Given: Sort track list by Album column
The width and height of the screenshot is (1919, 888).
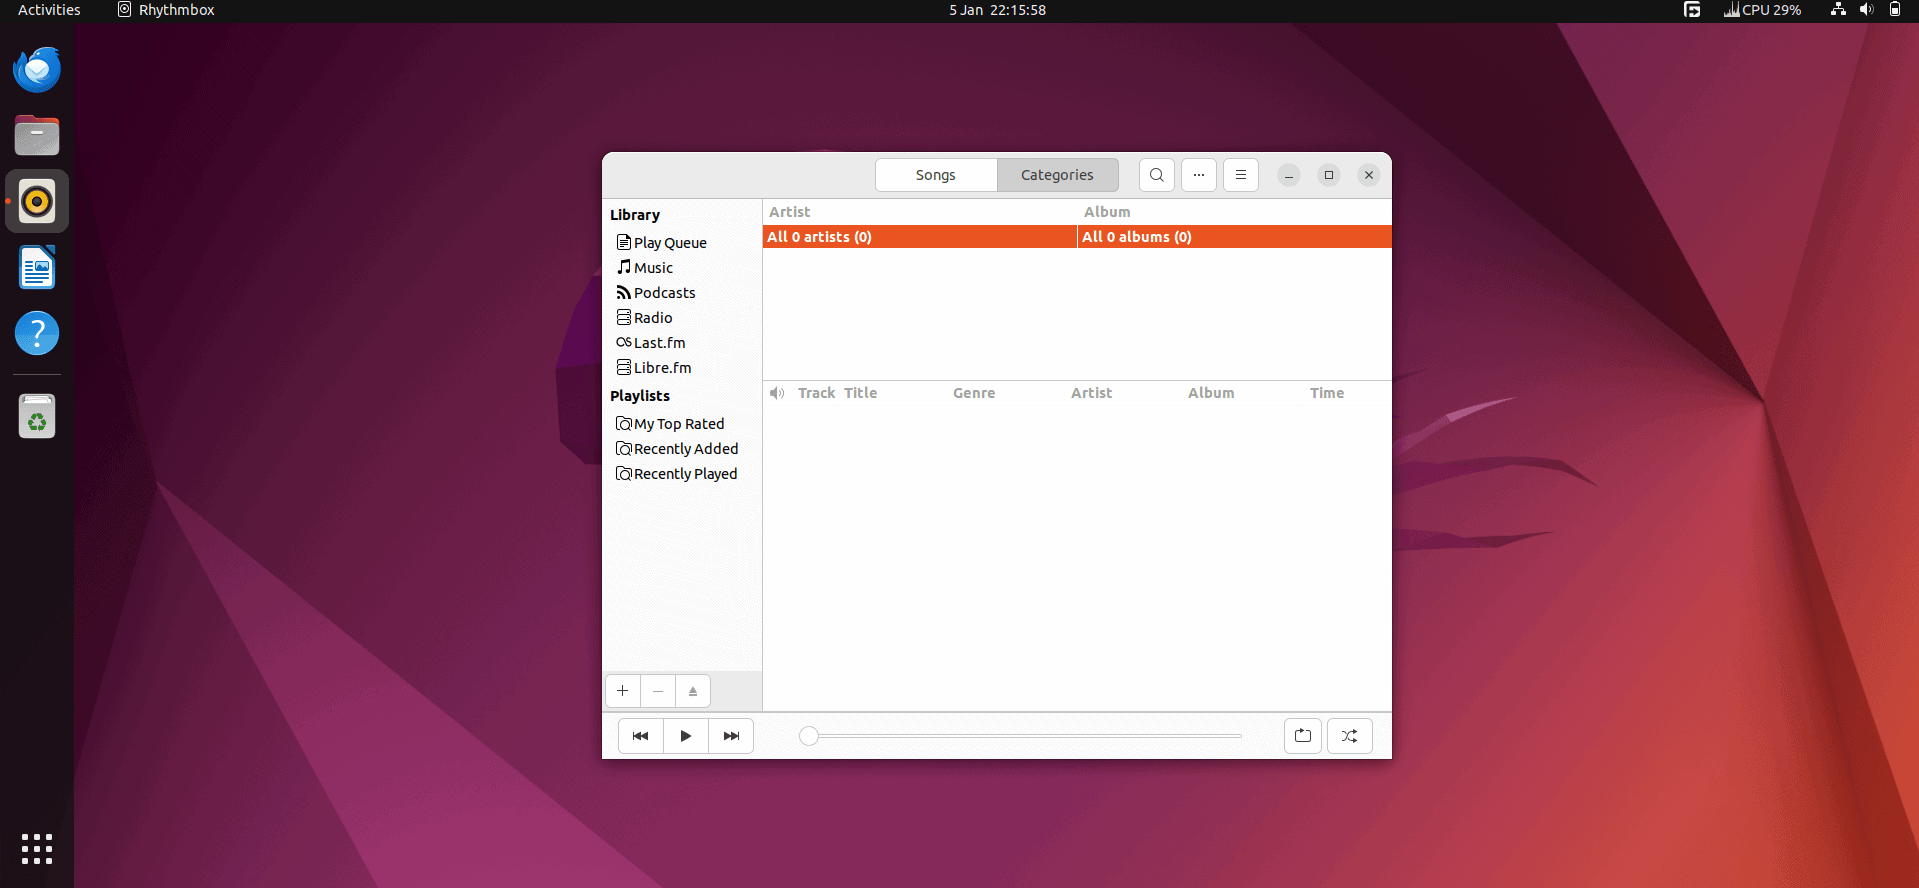Looking at the screenshot, I should tap(1211, 393).
